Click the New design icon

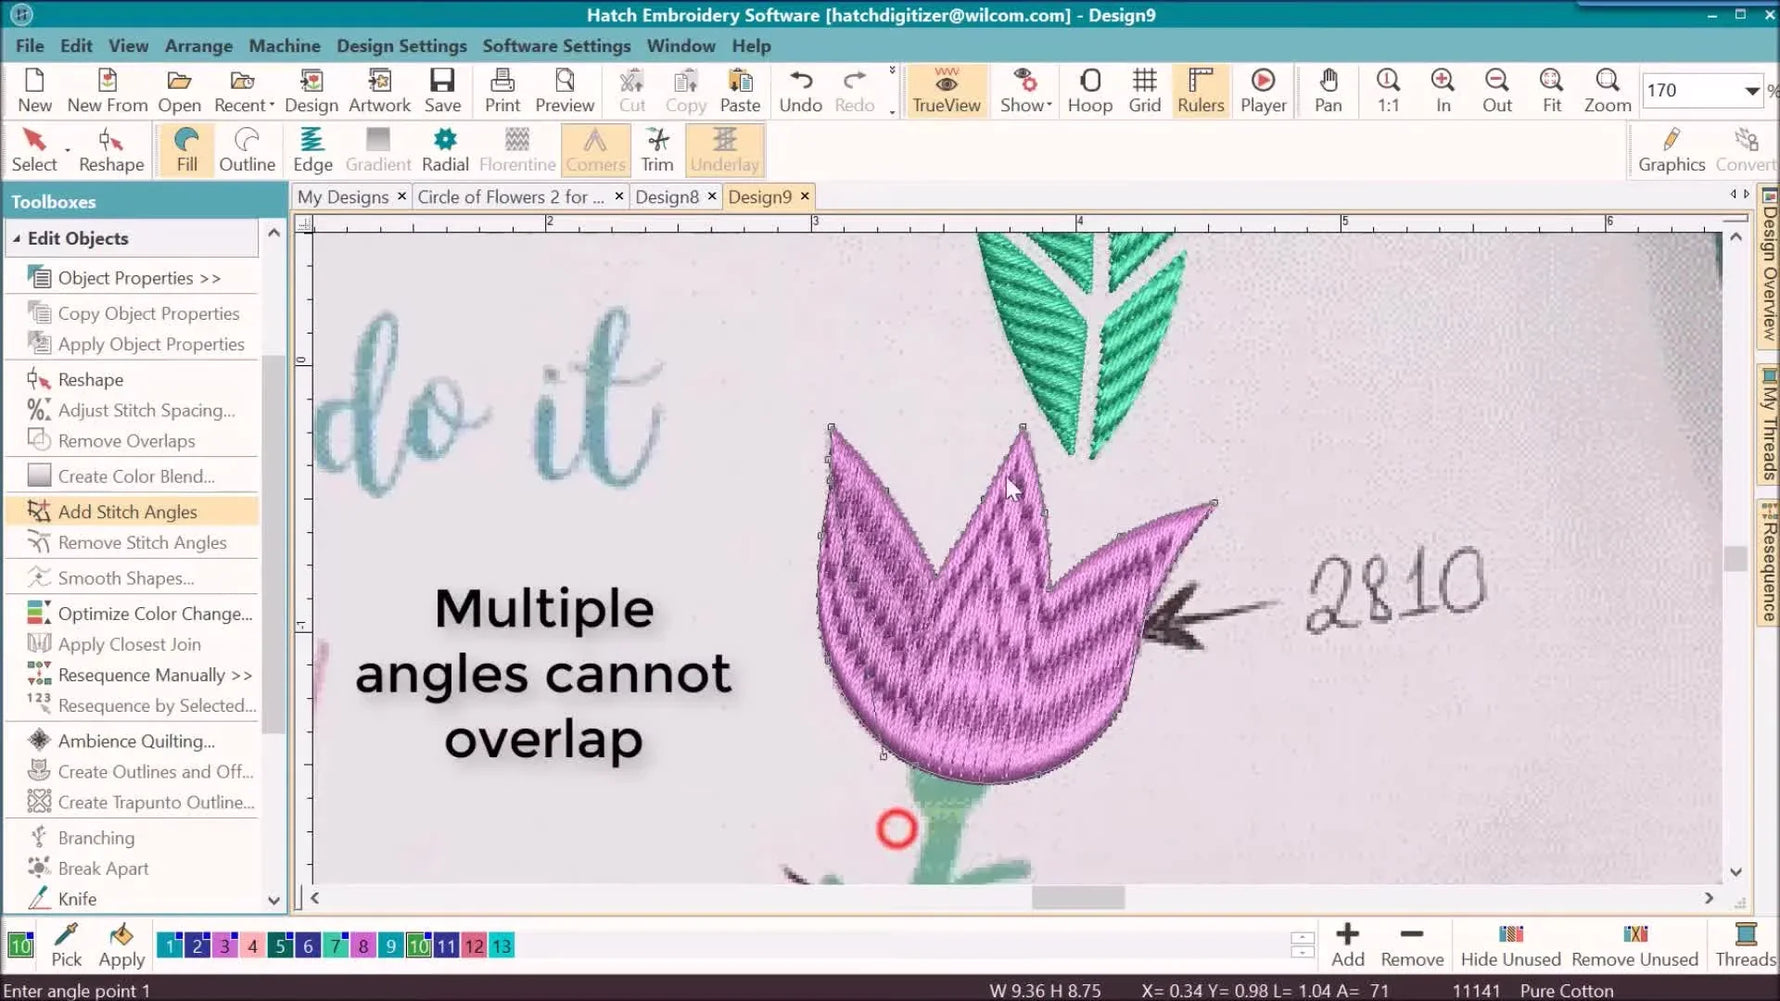(34, 90)
